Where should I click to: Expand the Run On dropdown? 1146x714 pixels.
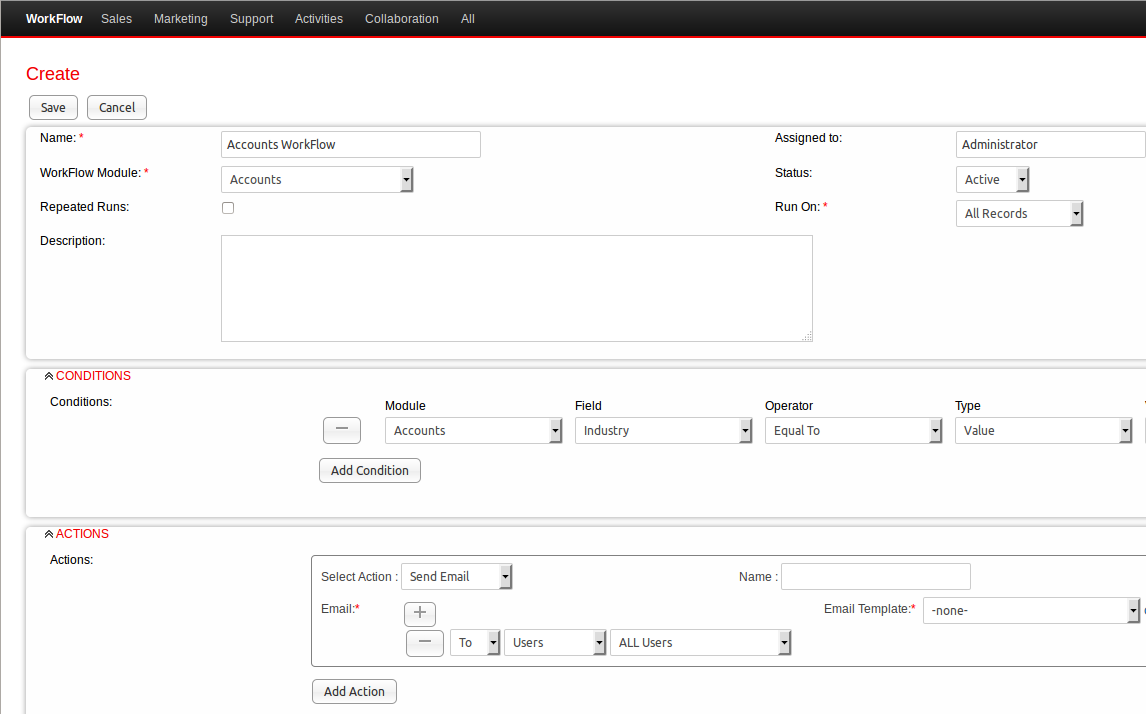click(x=1019, y=214)
